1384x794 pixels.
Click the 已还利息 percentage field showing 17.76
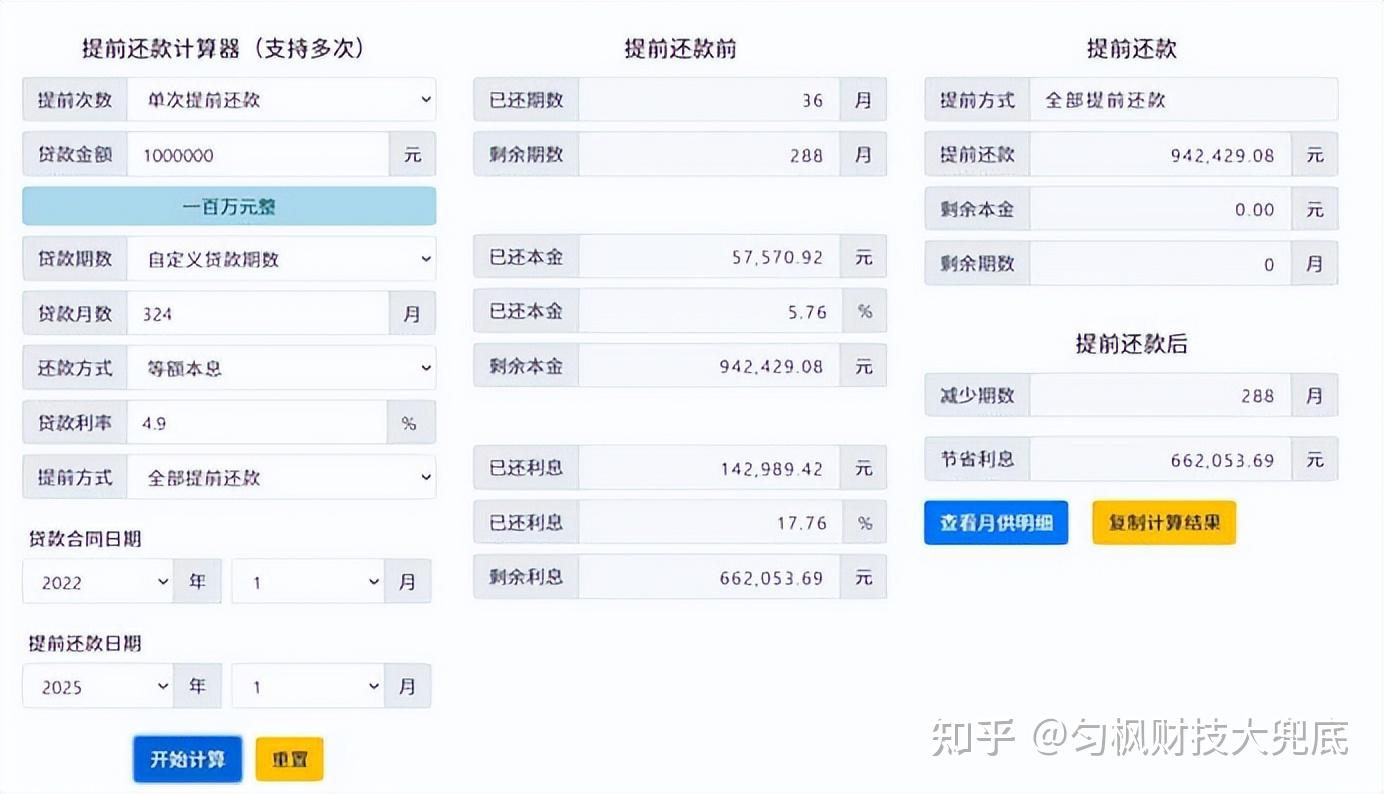(711, 523)
